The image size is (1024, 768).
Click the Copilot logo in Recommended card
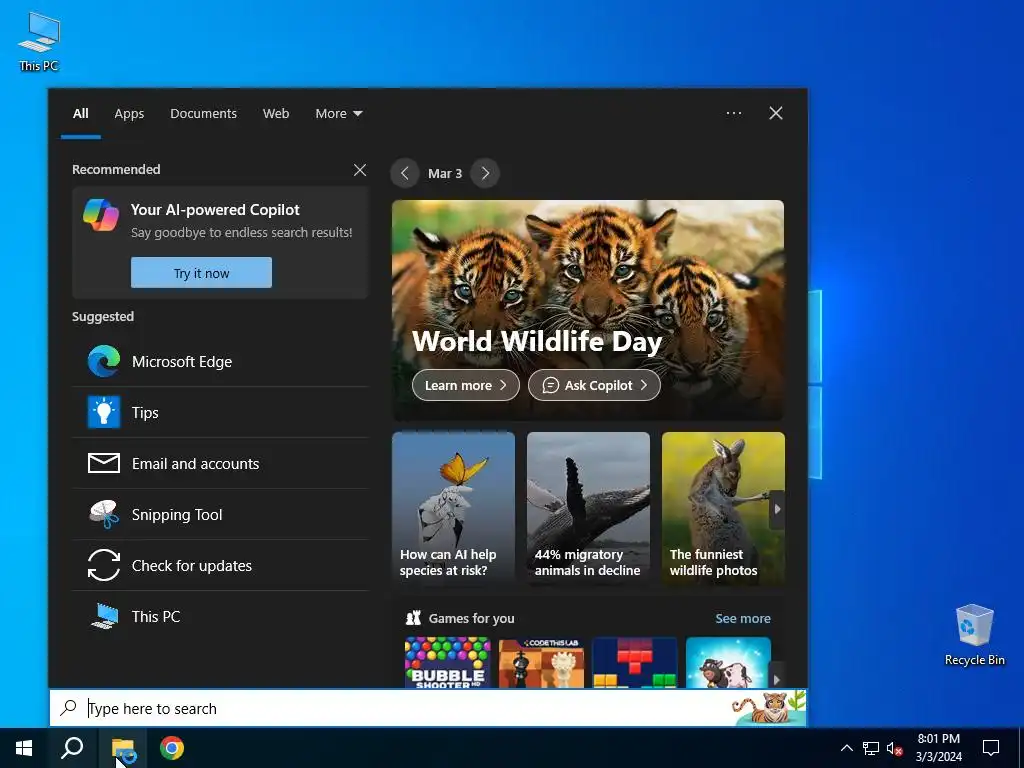[101, 215]
